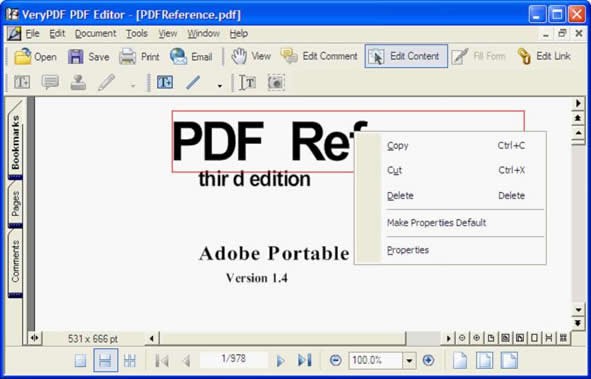Open the View menu

(x=168, y=34)
